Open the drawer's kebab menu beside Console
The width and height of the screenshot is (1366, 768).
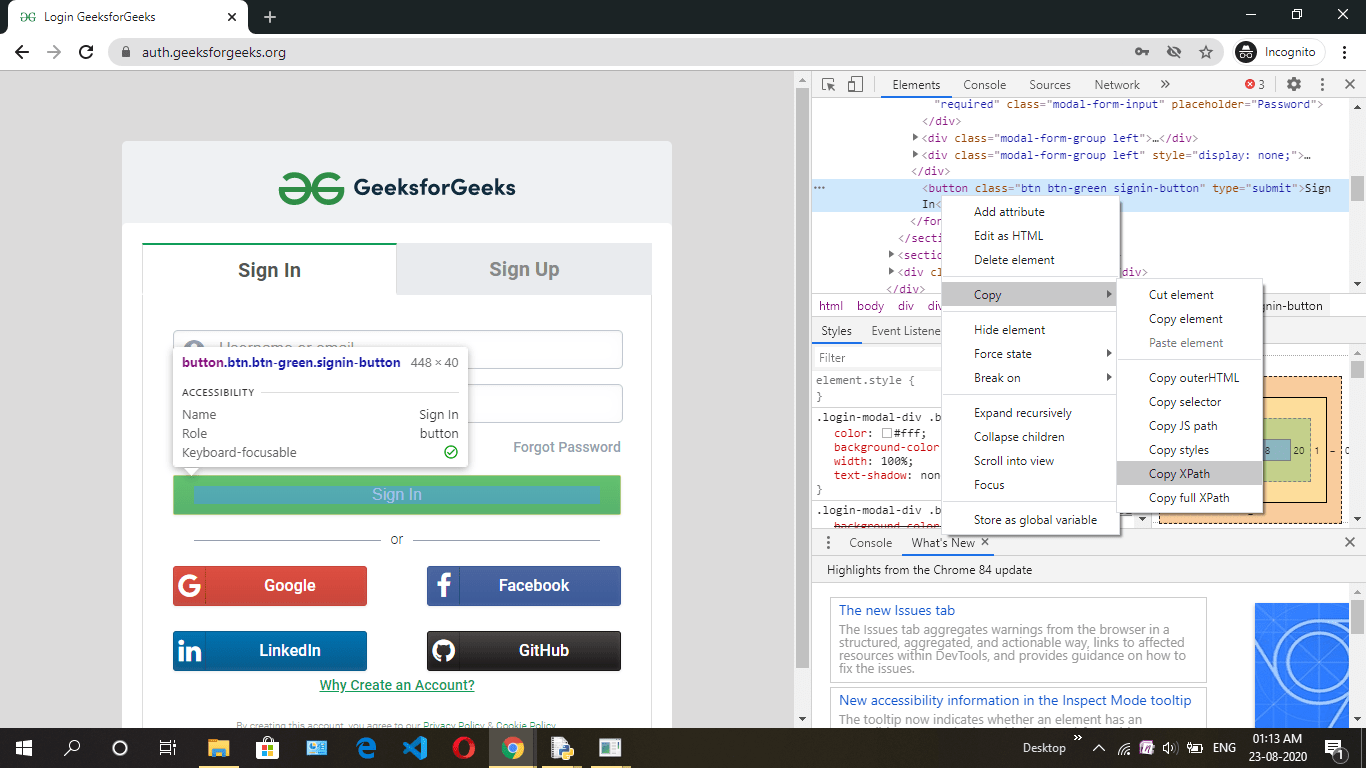(x=828, y=543)
